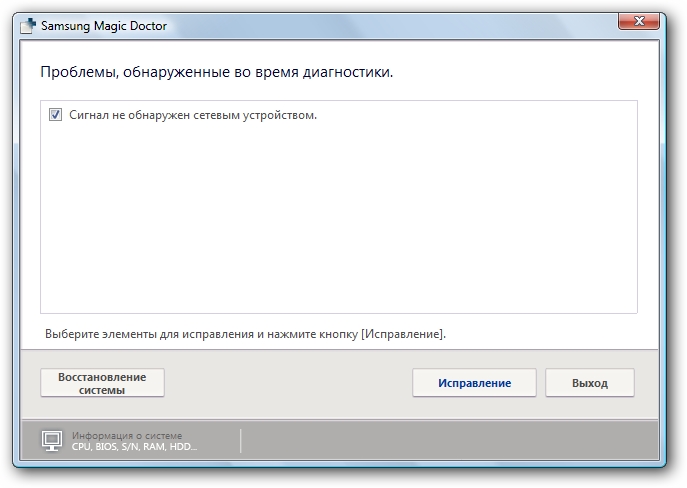Click the Исправление button

474,383
